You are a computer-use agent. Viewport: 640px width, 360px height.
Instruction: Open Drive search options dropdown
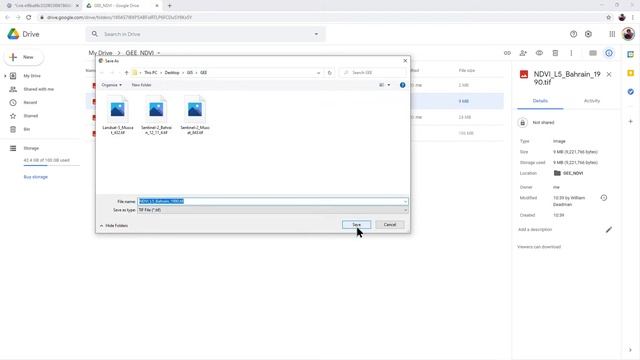(316, 34)
